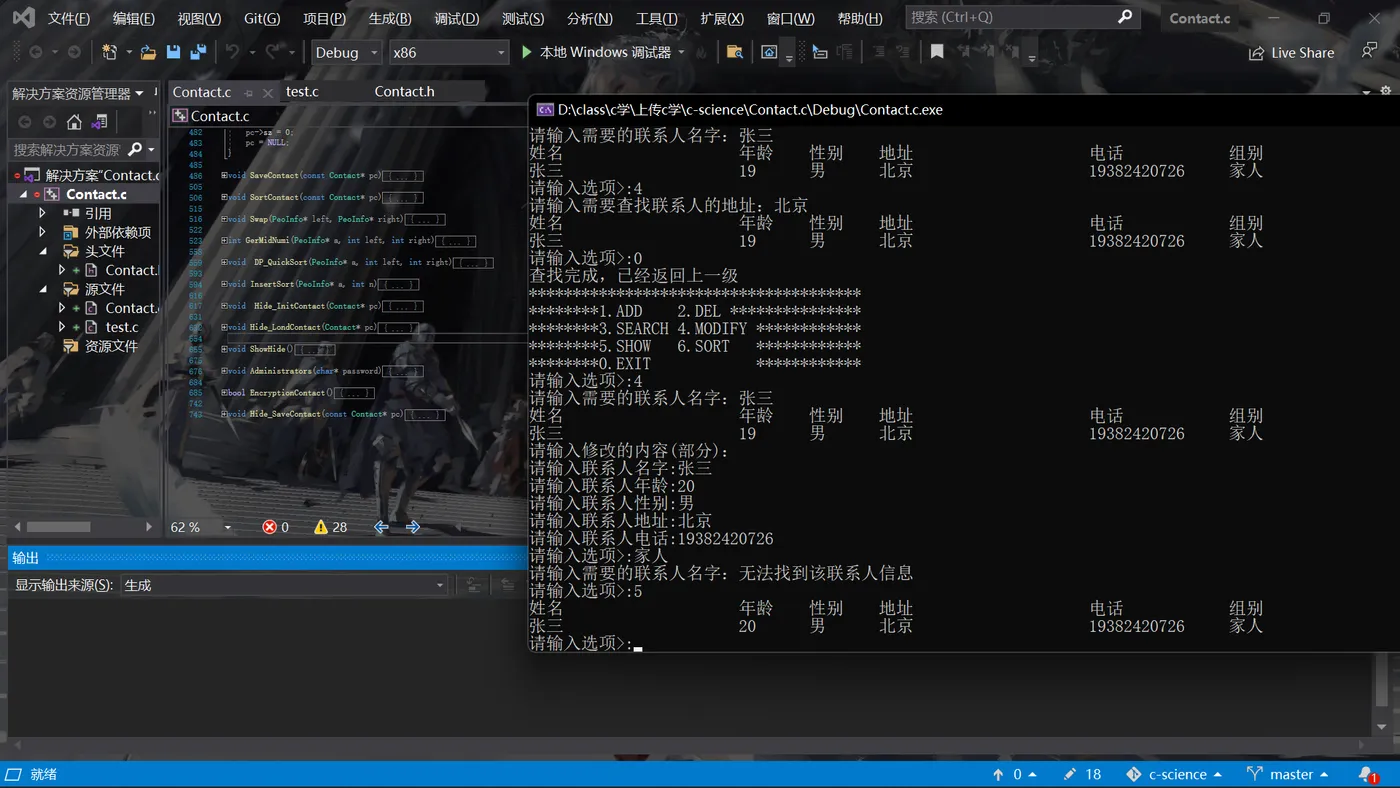Click the 搜索 (Ctrl+Q) search box

click(x=1022, y=17)
